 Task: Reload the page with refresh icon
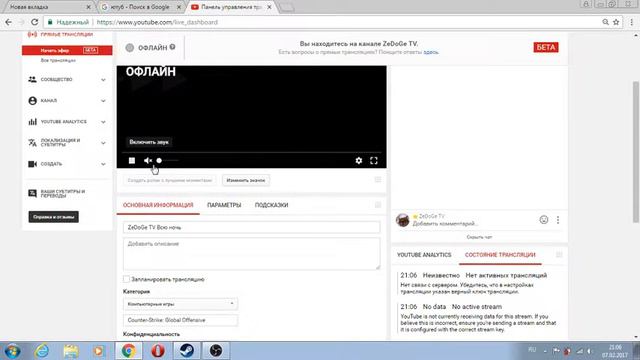point(35,22)
